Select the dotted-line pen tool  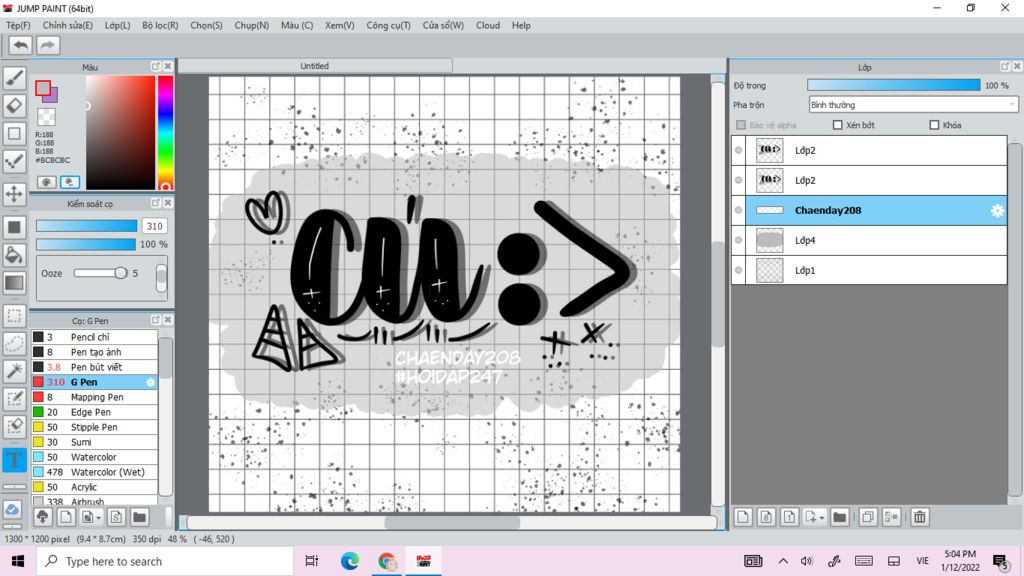(14, 161)
